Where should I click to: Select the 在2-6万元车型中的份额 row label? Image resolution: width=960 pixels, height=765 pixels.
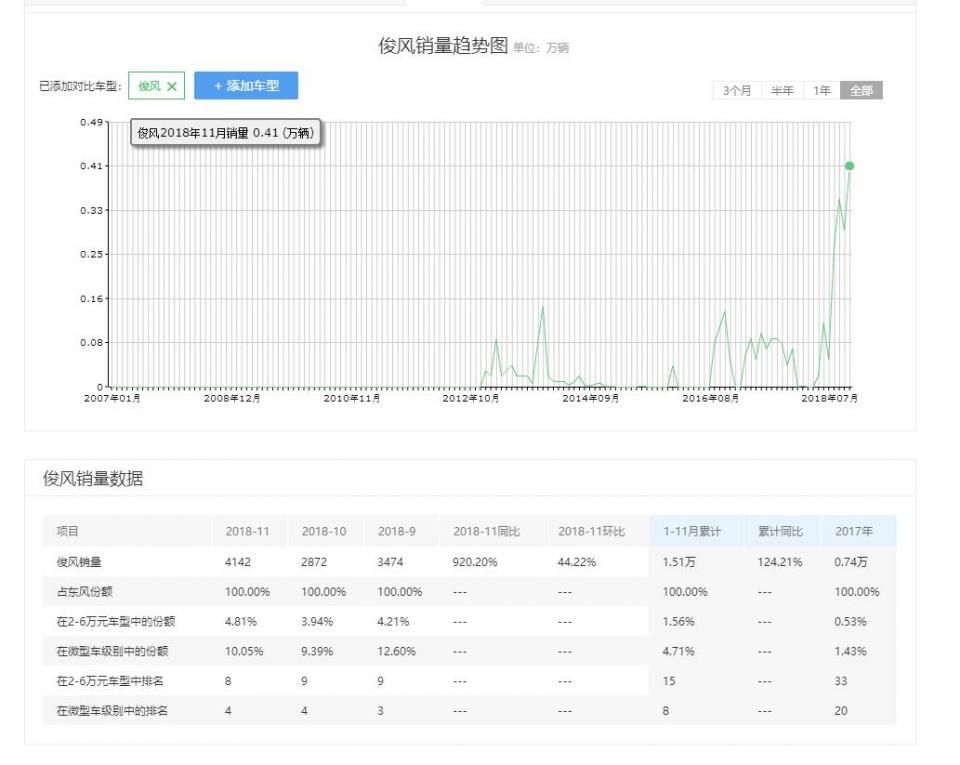click(116, 621)
